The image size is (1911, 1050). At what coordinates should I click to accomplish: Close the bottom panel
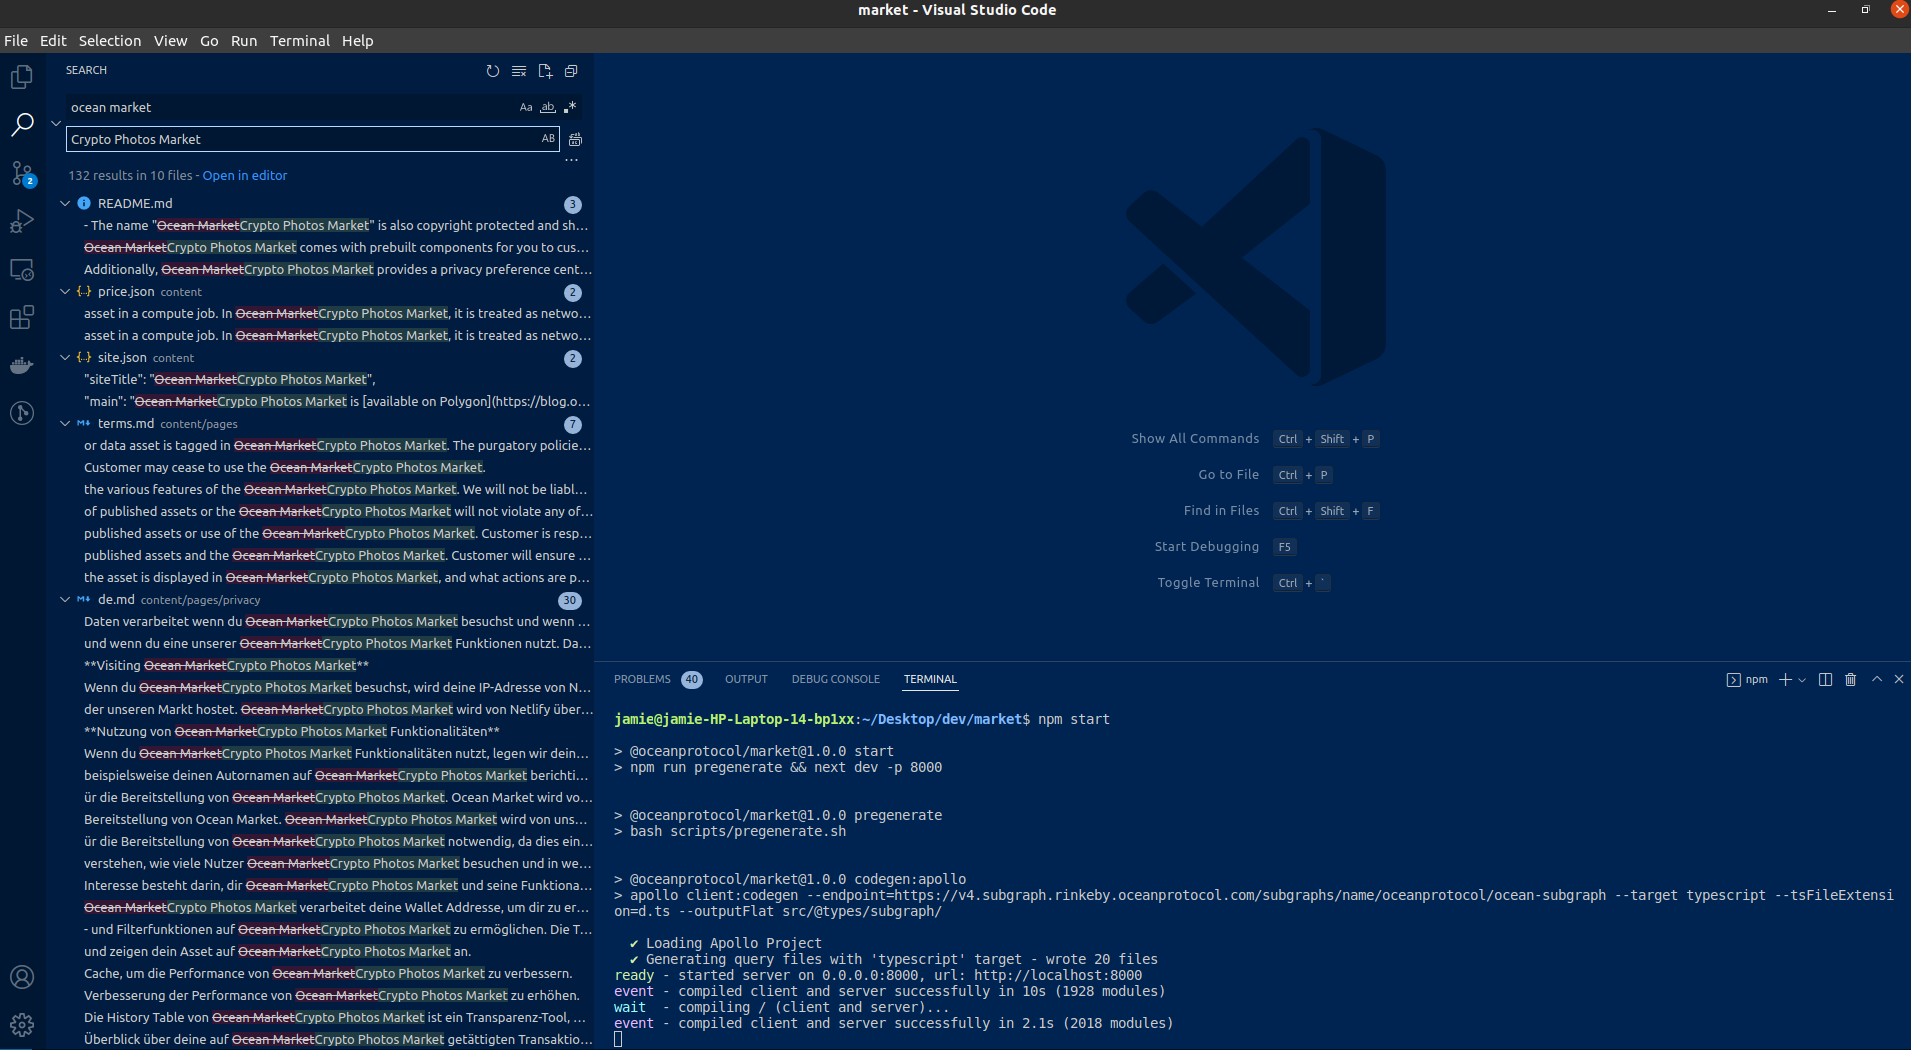point(1899,679)
